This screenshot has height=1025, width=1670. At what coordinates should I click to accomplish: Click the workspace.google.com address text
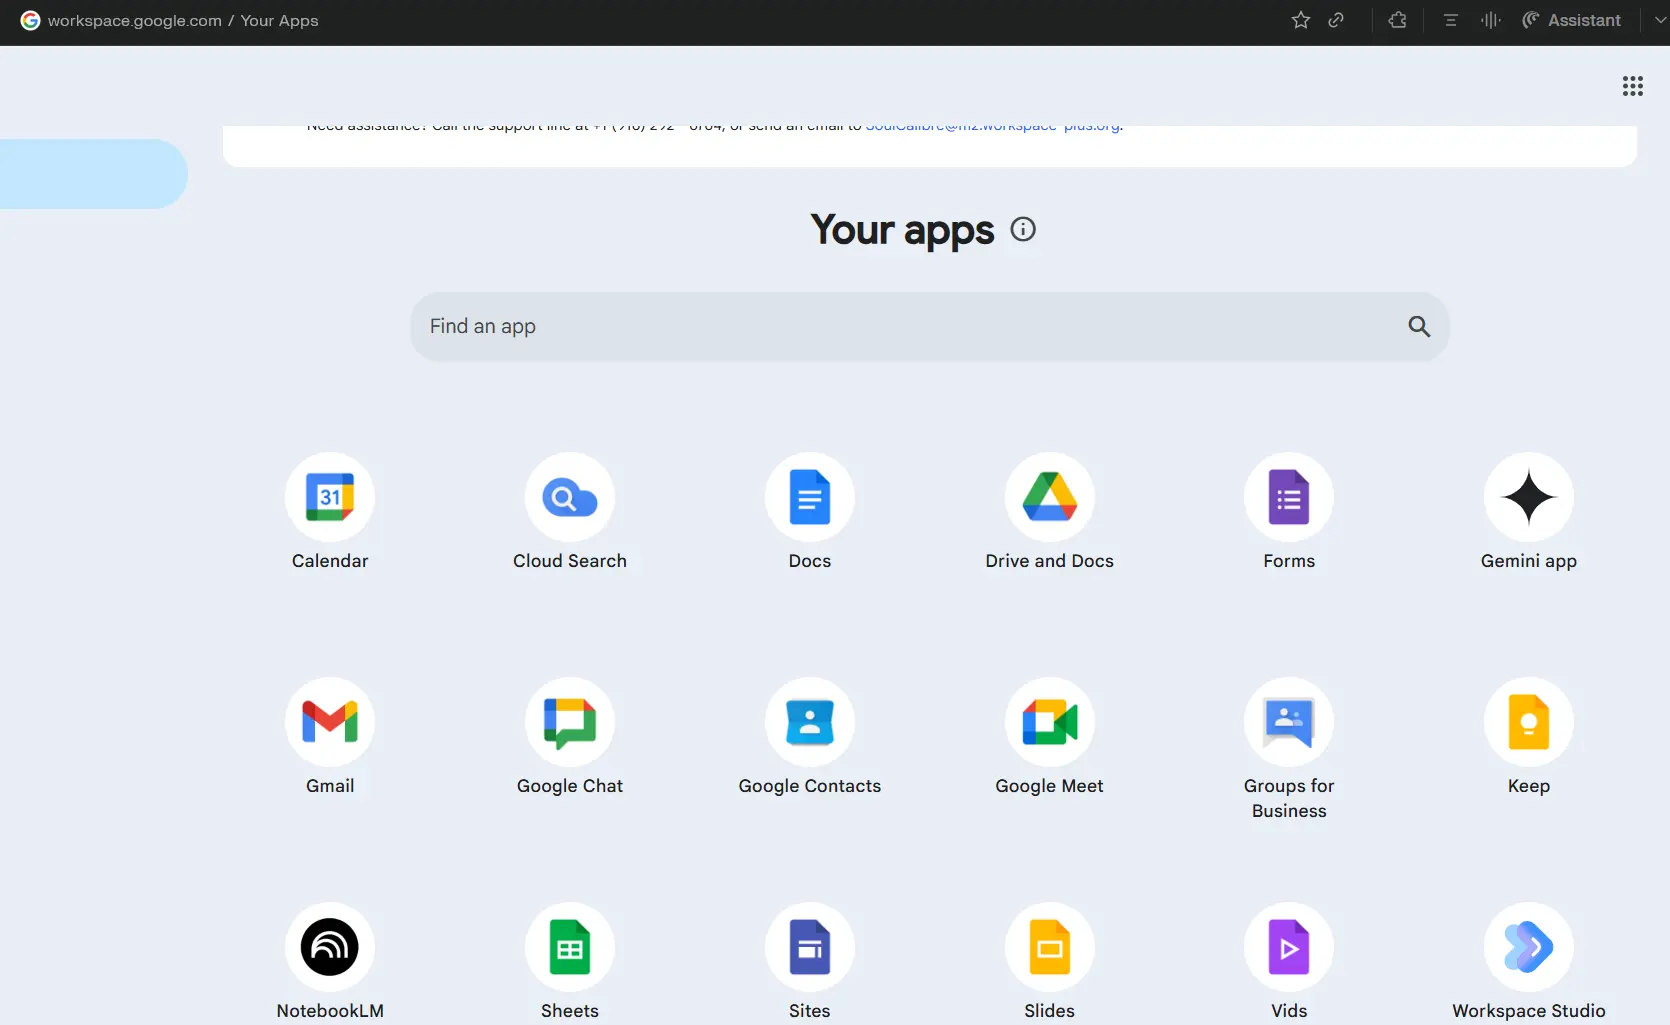click(135, 21)
